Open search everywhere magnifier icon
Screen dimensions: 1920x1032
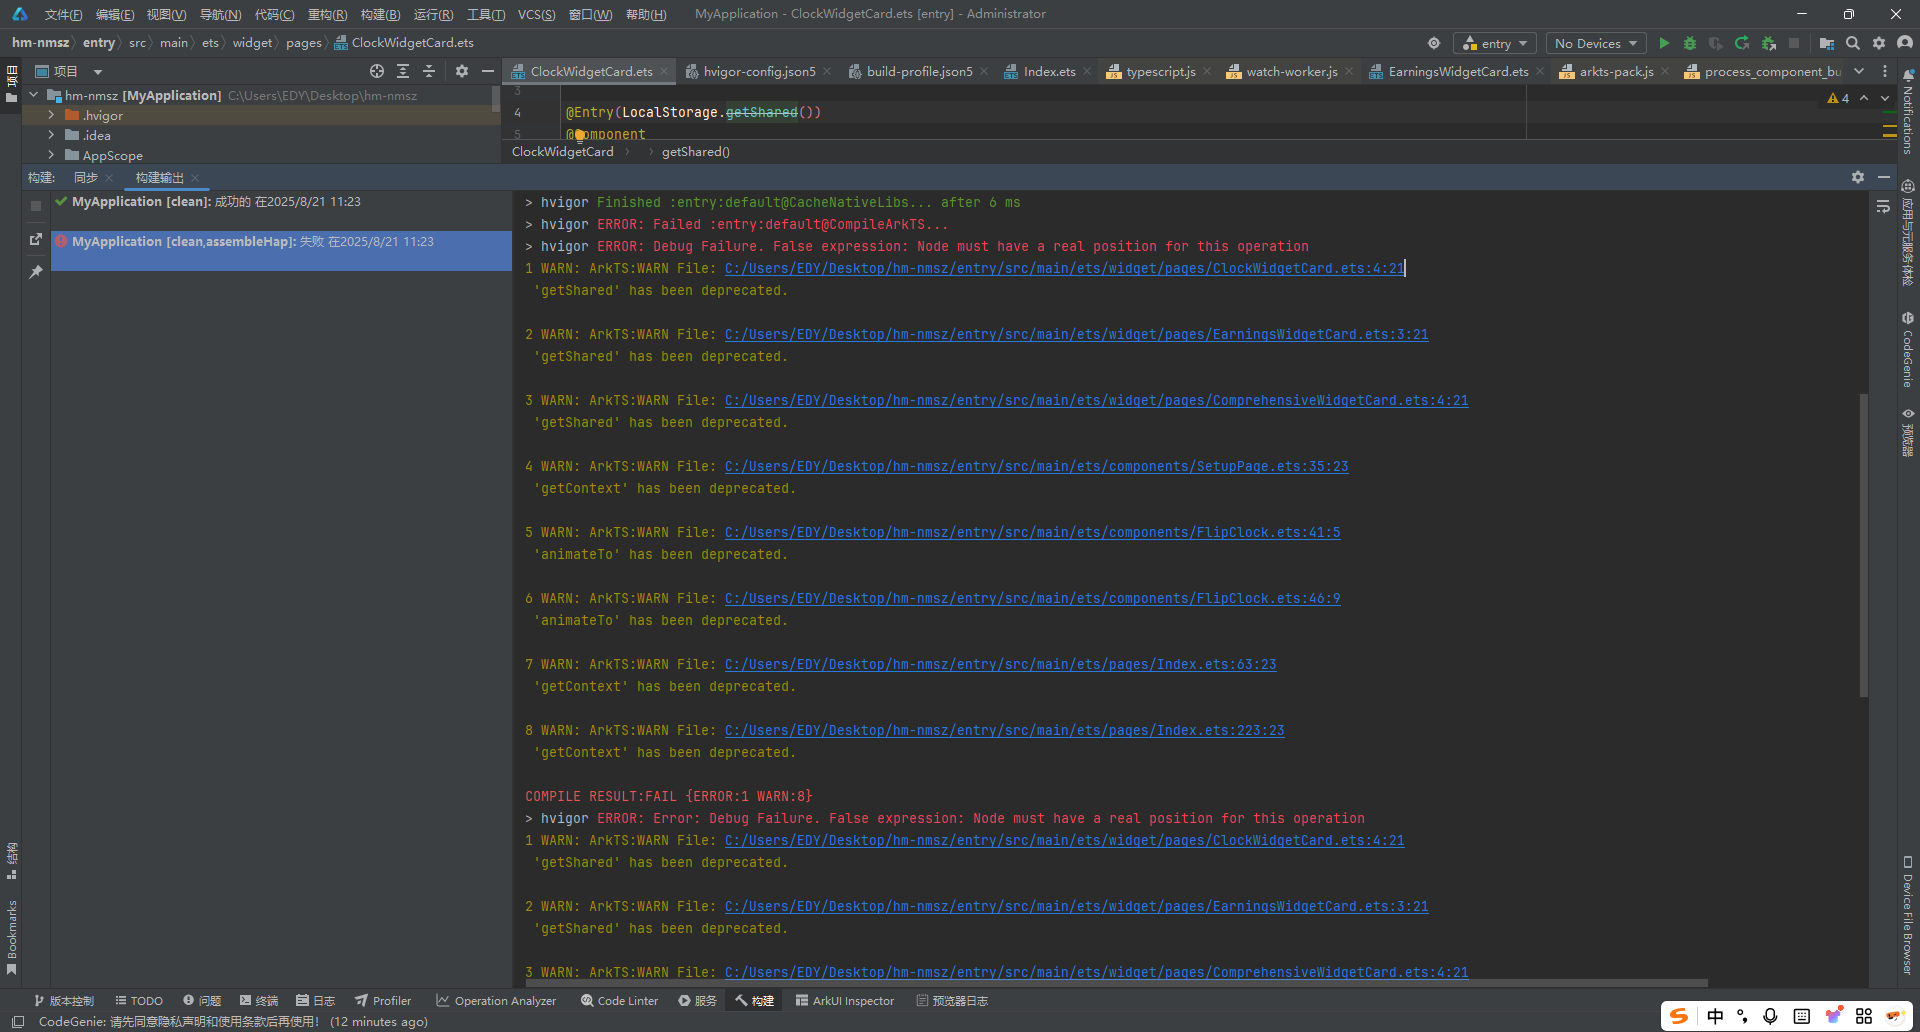click(1853, 43)
